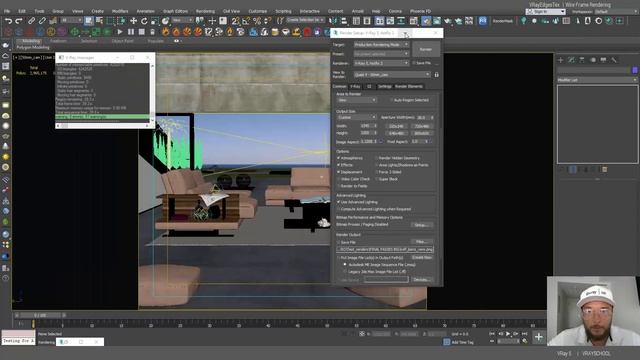640x360 pixels.
Task: Enable the Video Color Check checkbox
Action: point(338,179)
